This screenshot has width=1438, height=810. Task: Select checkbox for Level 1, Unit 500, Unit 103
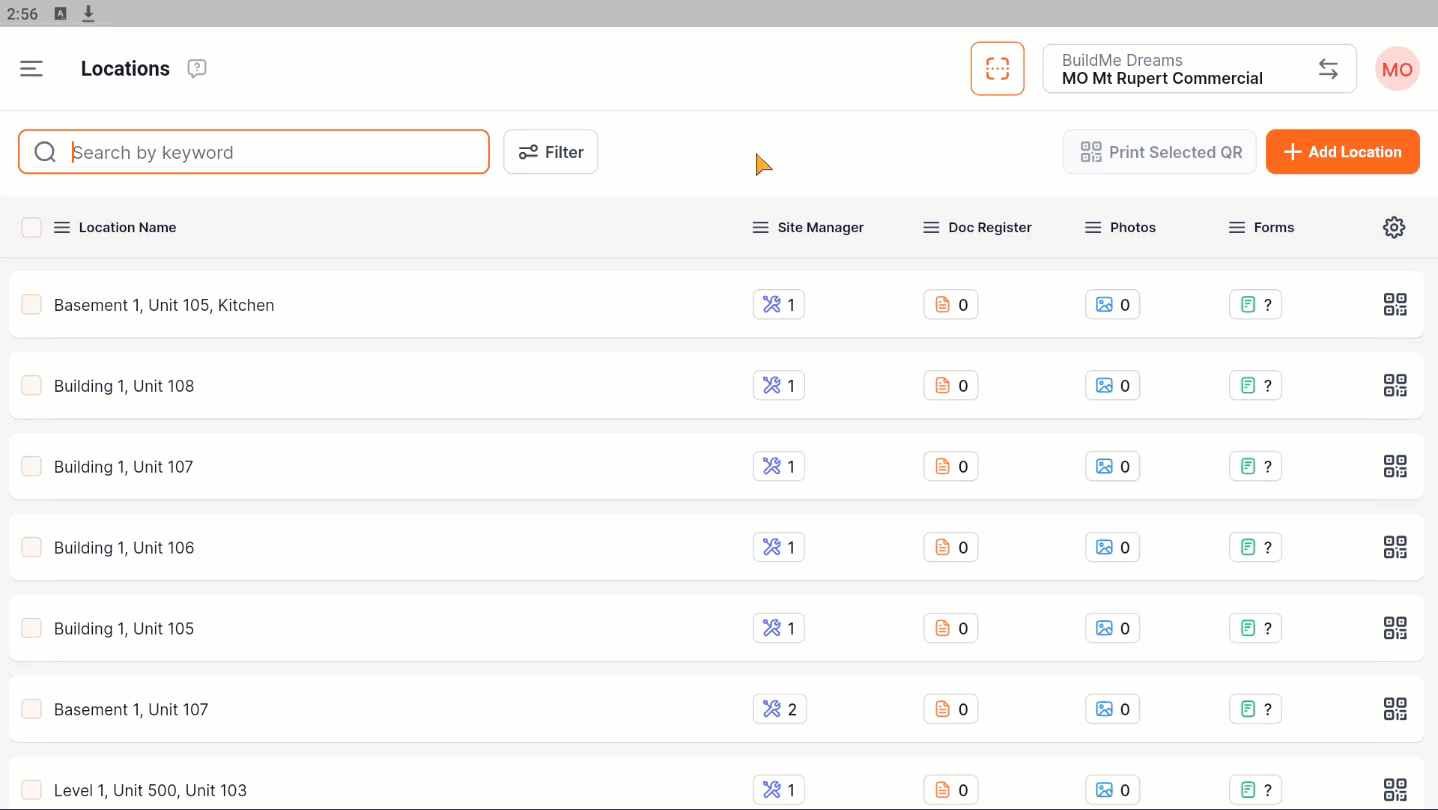[x=31, y=791]
